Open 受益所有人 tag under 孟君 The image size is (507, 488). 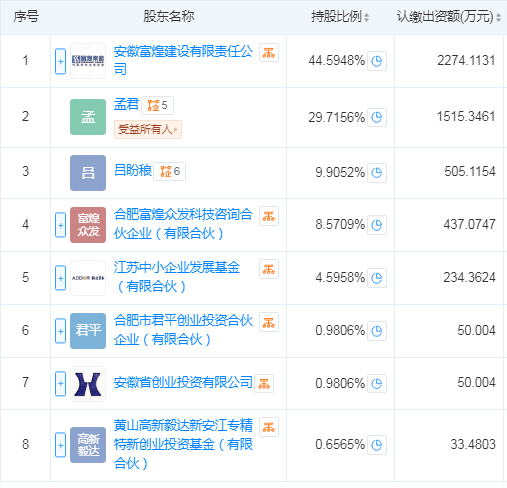[148, 129]
